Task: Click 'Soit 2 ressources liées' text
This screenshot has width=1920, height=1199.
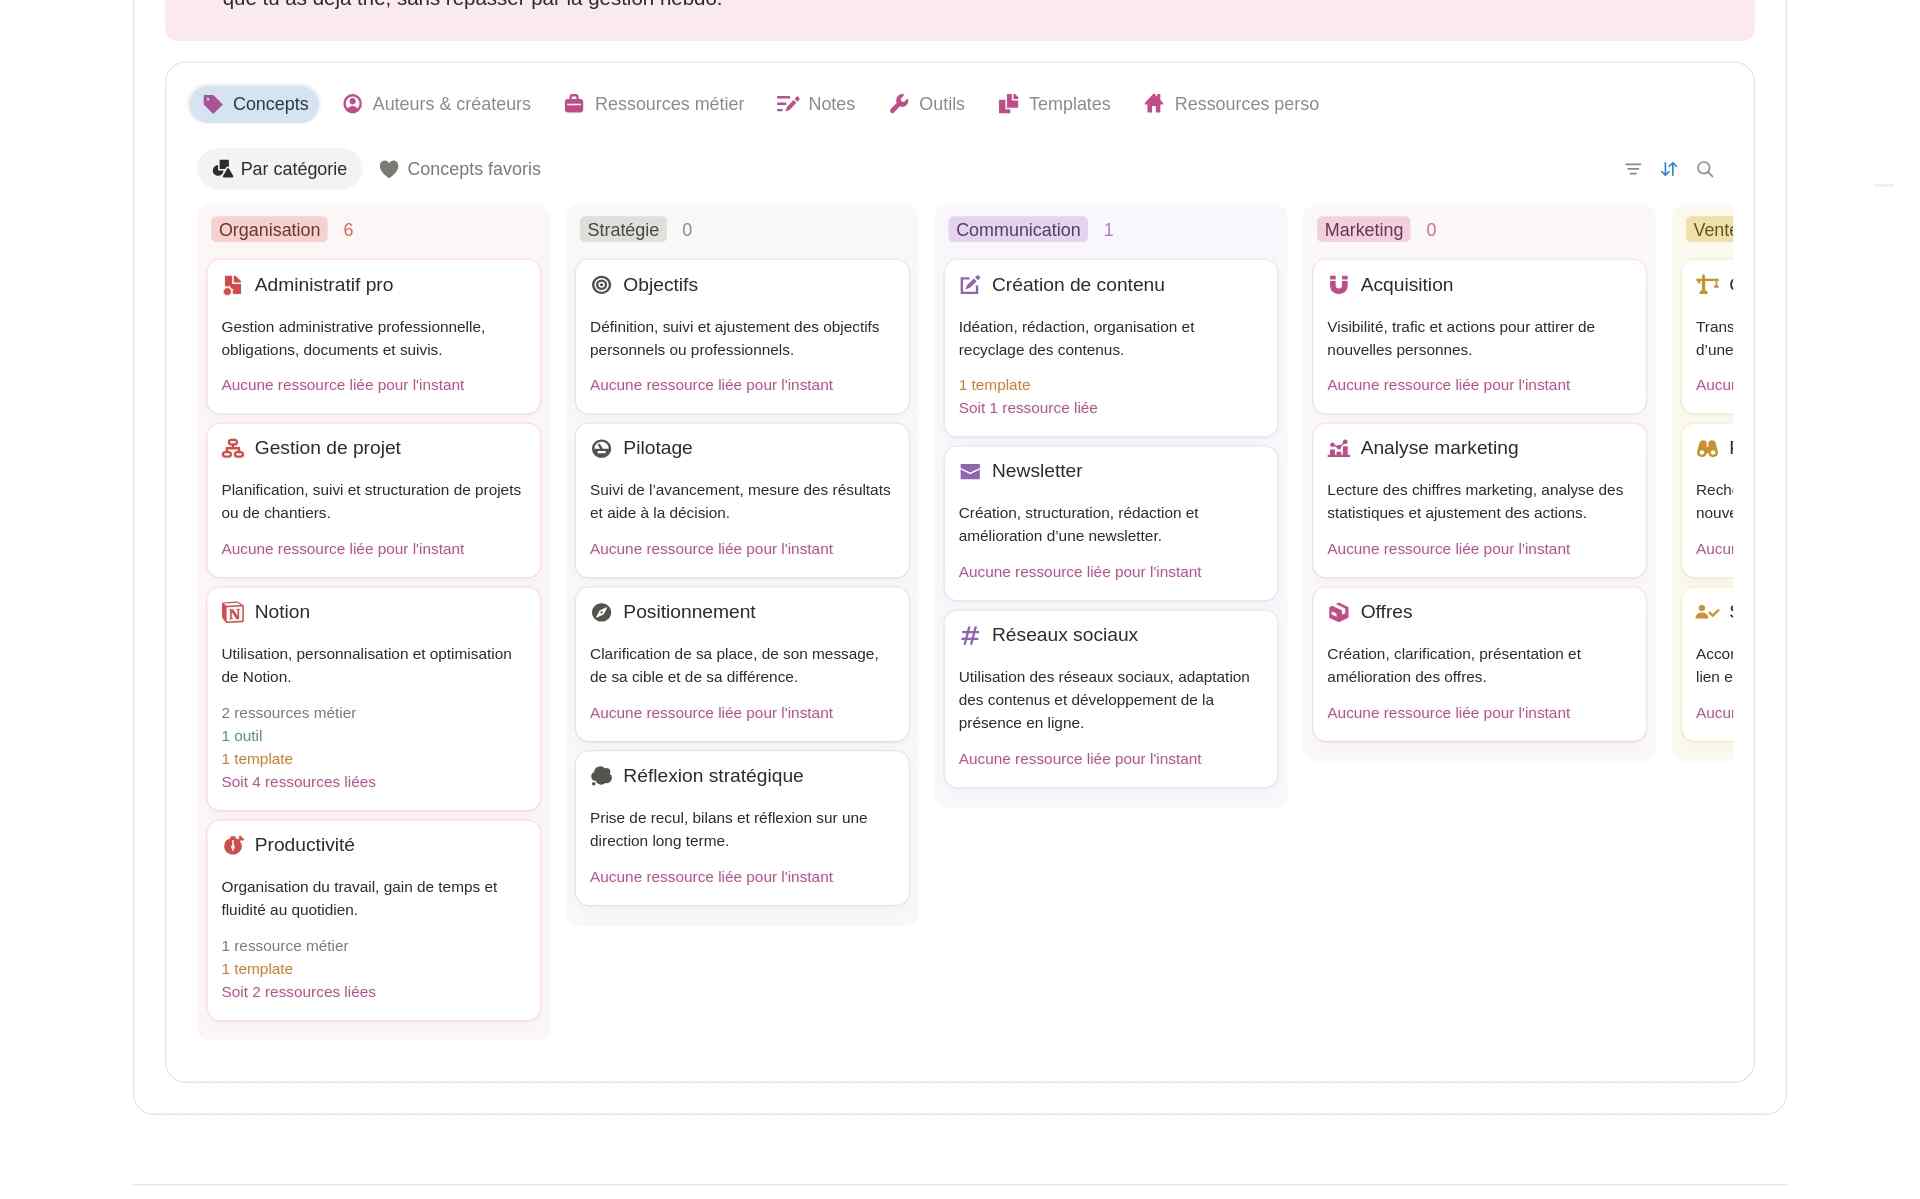Action: (299, 992)
